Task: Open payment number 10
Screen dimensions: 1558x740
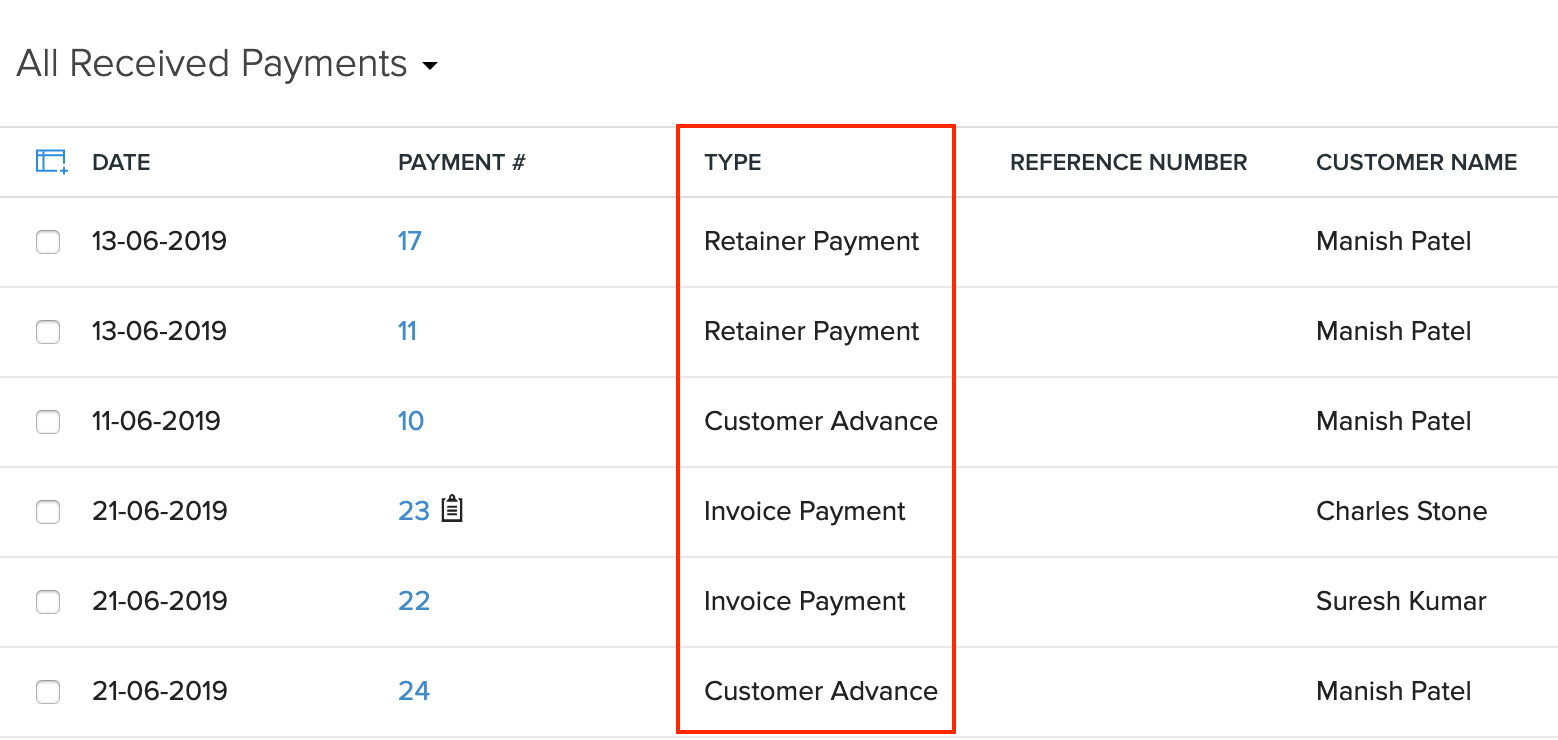Action: 411,421
